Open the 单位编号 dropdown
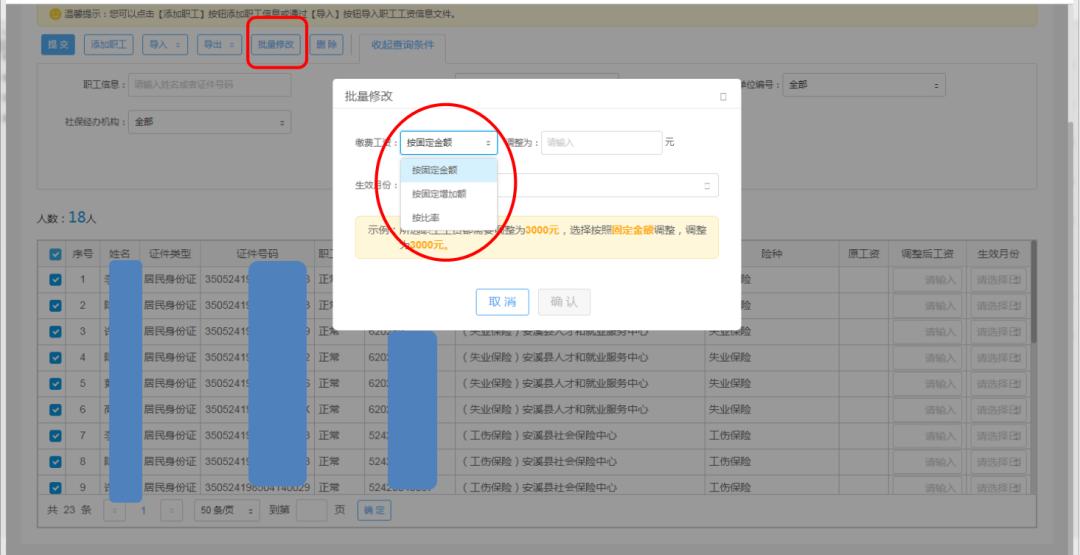 [x=864, y=85]
